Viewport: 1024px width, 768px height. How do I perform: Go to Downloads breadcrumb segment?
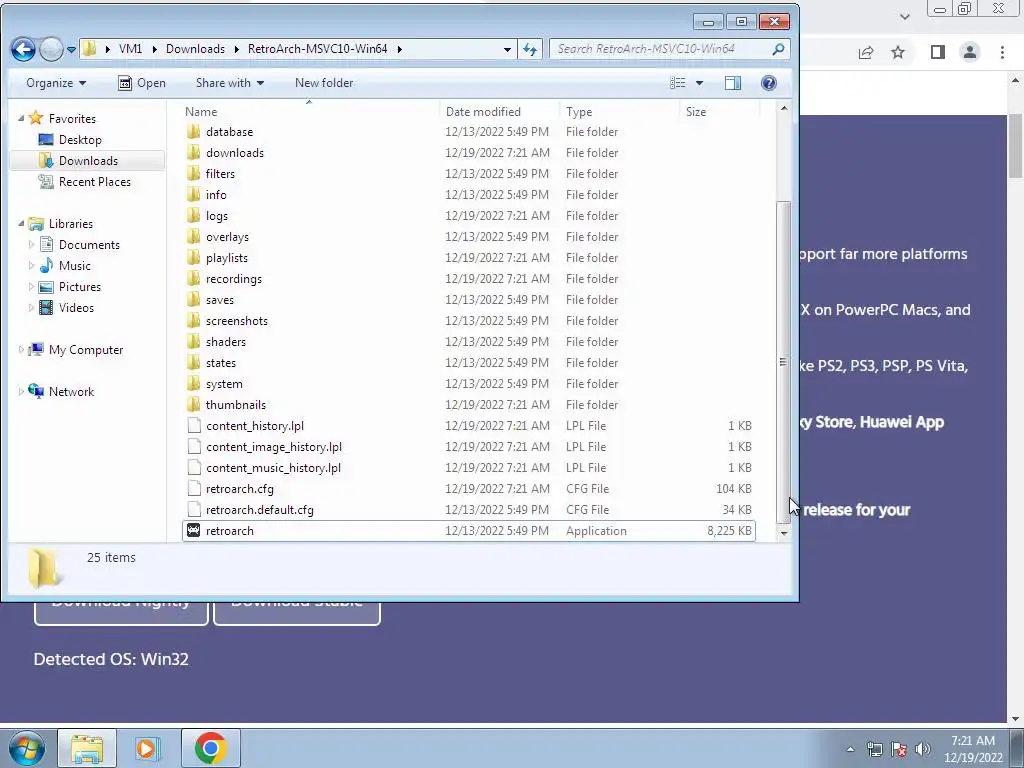195,49
